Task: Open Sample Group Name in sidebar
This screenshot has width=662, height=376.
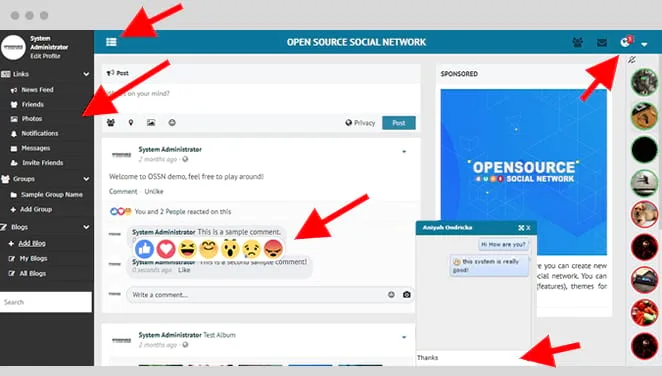Action: pyautogui.click(x=52, y=195)
